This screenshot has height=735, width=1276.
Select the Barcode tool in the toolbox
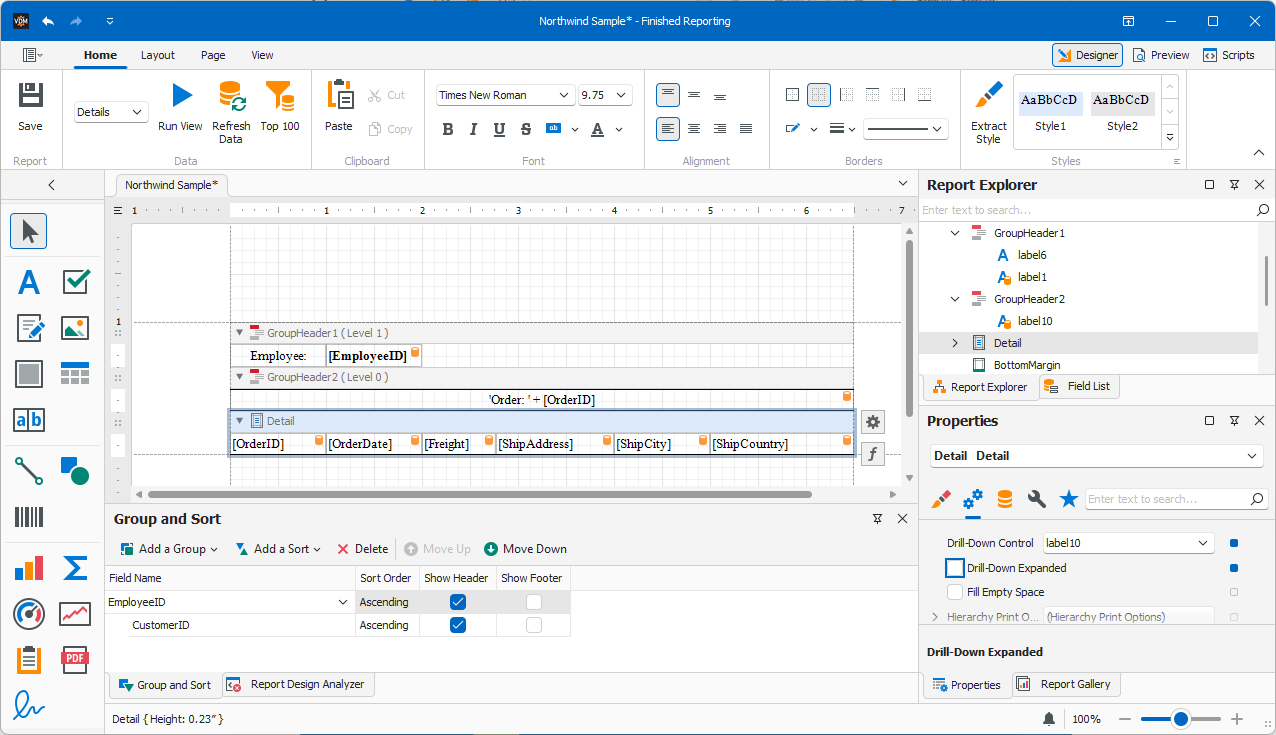click(28, 517)
